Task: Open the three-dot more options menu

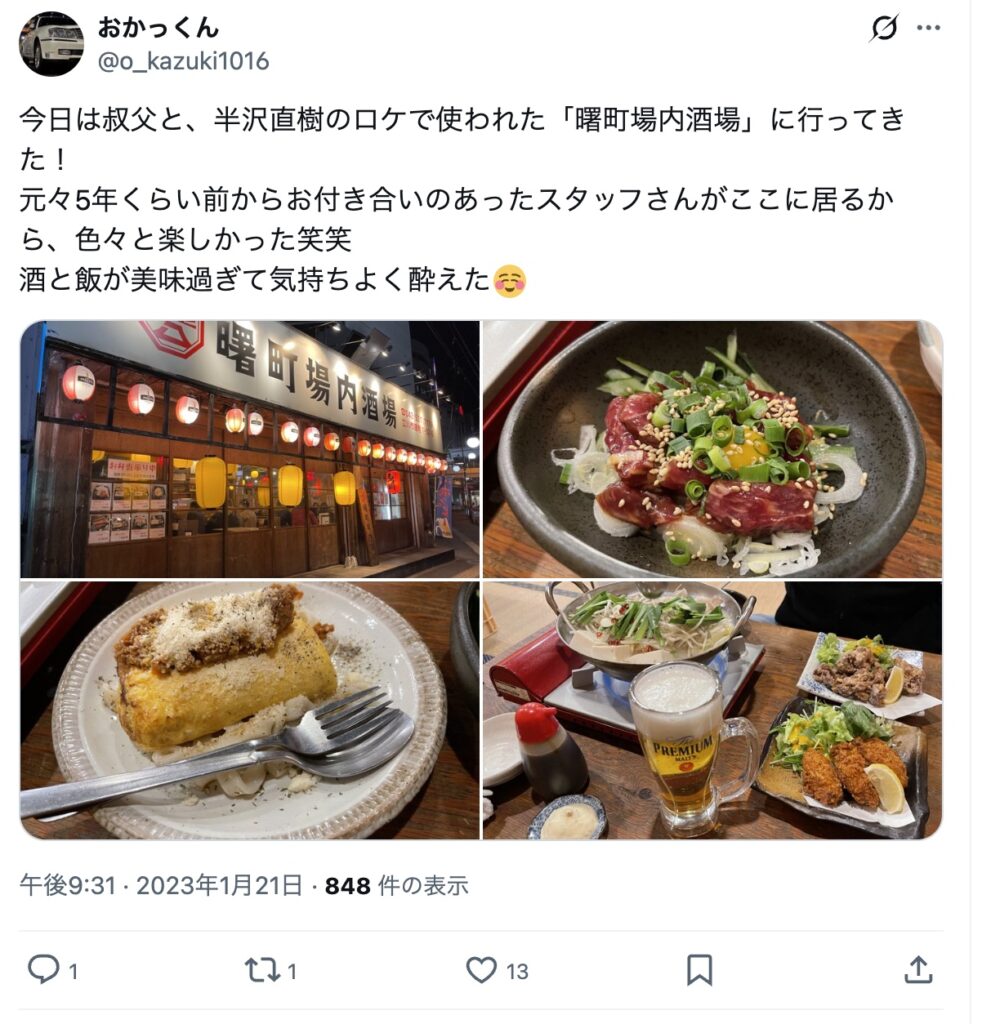Action: click(928, 28)
